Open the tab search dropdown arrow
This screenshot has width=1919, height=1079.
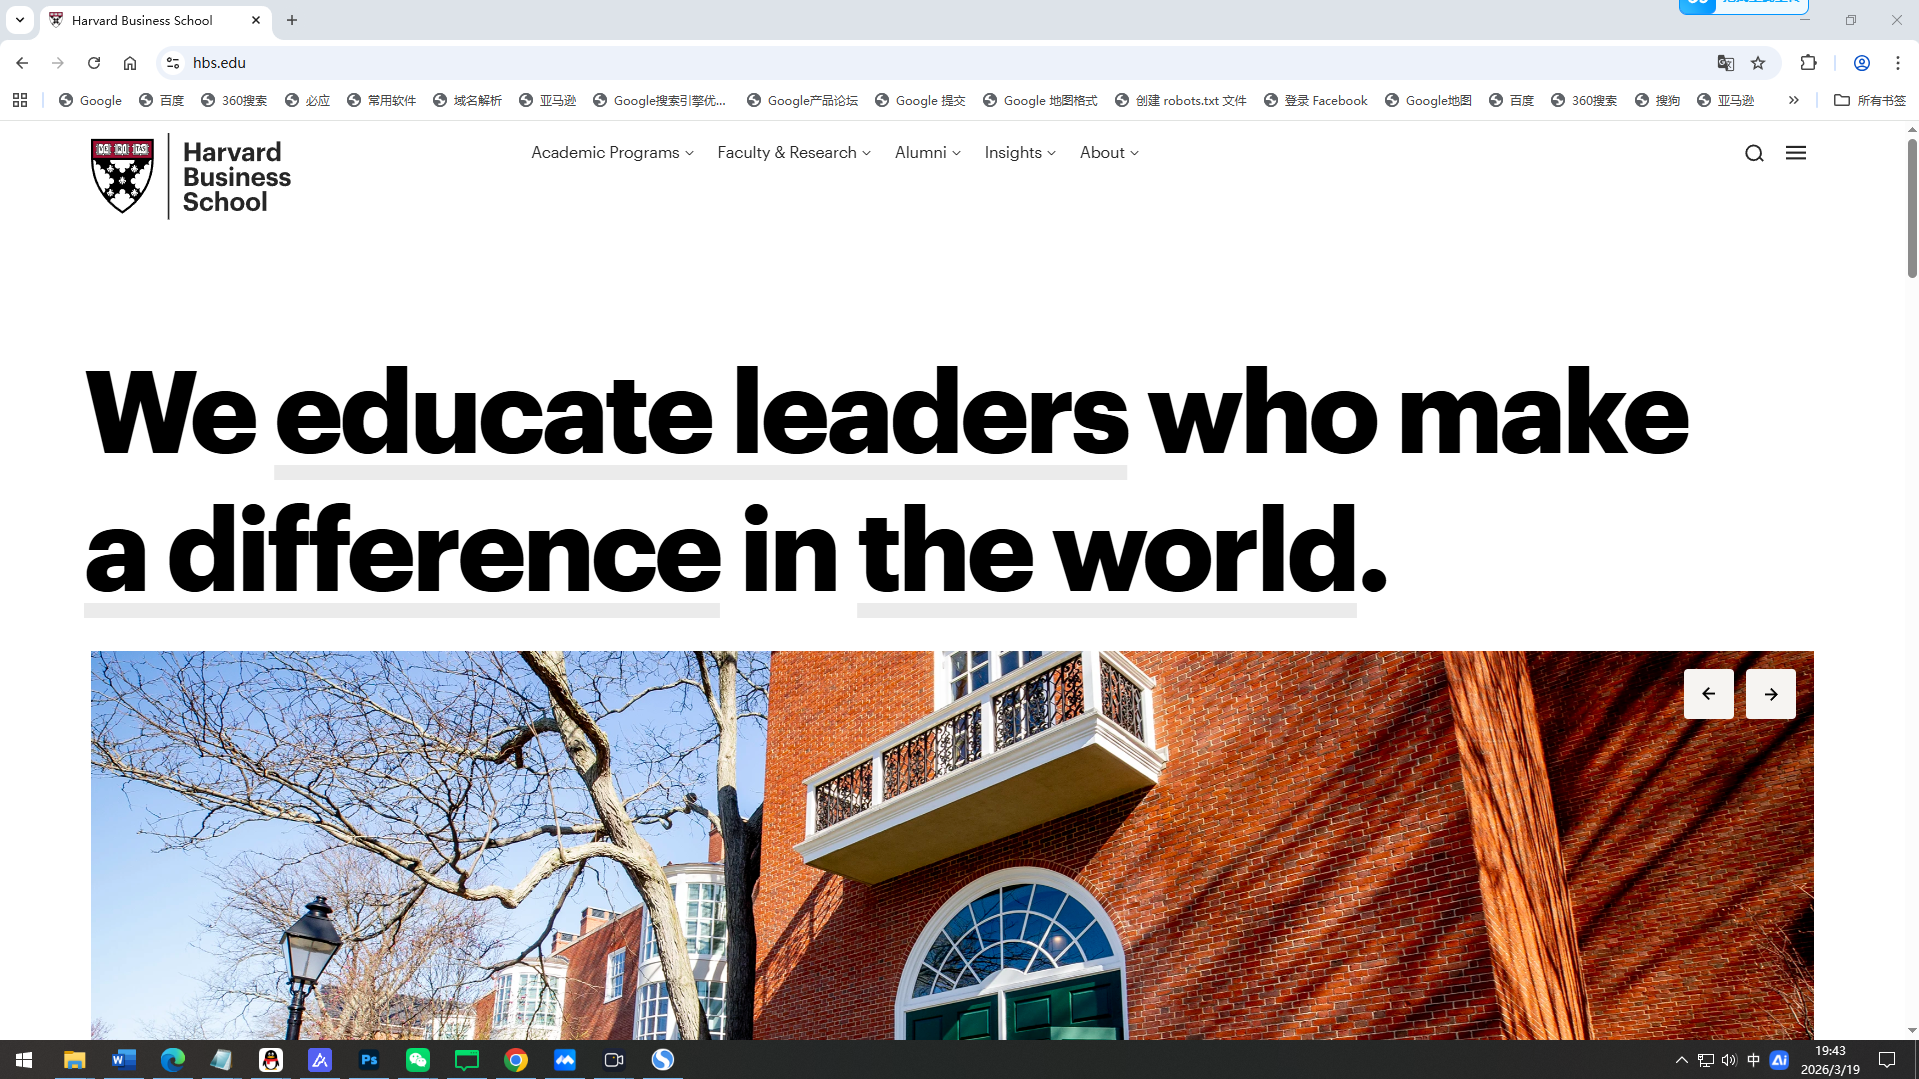[x=20, y=20]
